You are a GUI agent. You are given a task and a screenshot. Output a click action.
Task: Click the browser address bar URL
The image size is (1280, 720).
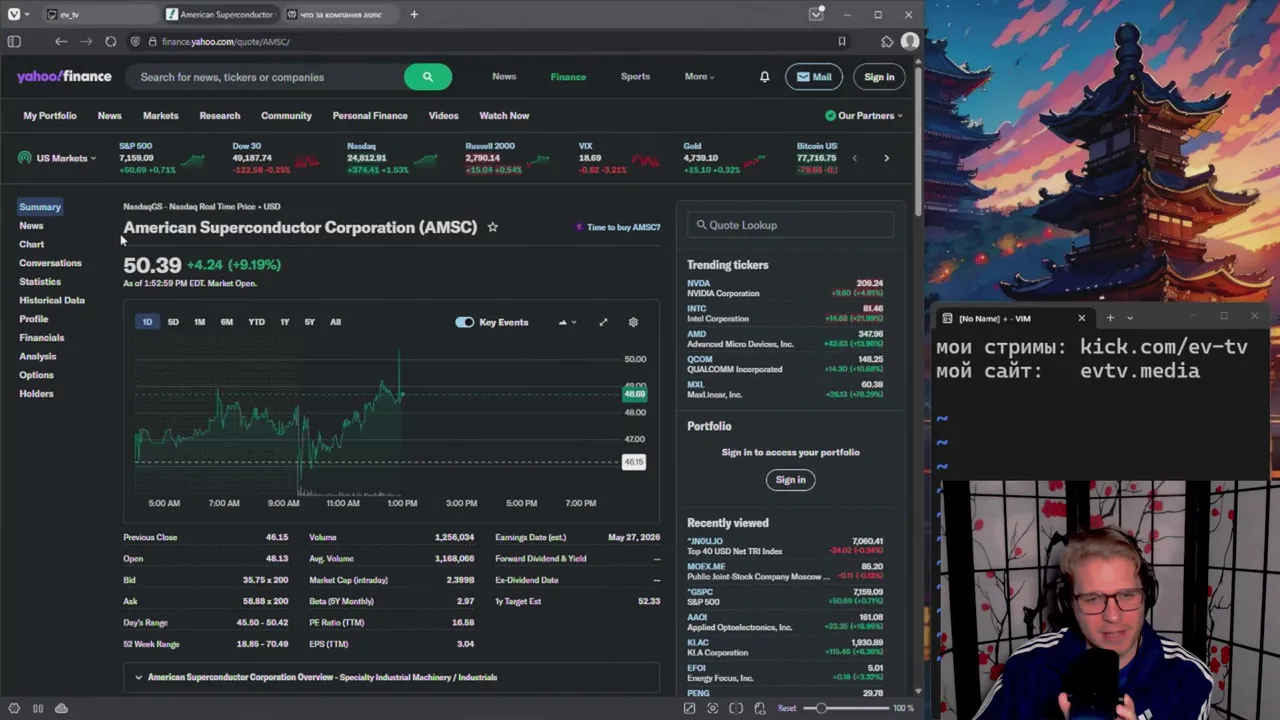pyautogui.click(x=226, y=42)
